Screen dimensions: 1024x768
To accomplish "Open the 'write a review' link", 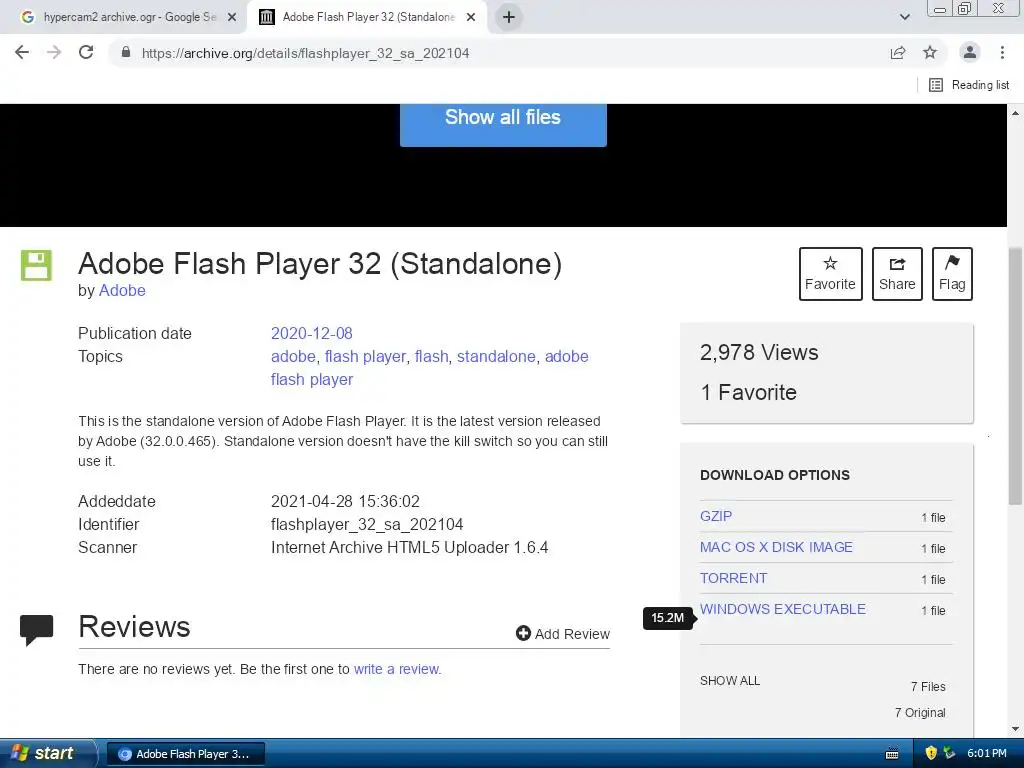I will (396, 669).
